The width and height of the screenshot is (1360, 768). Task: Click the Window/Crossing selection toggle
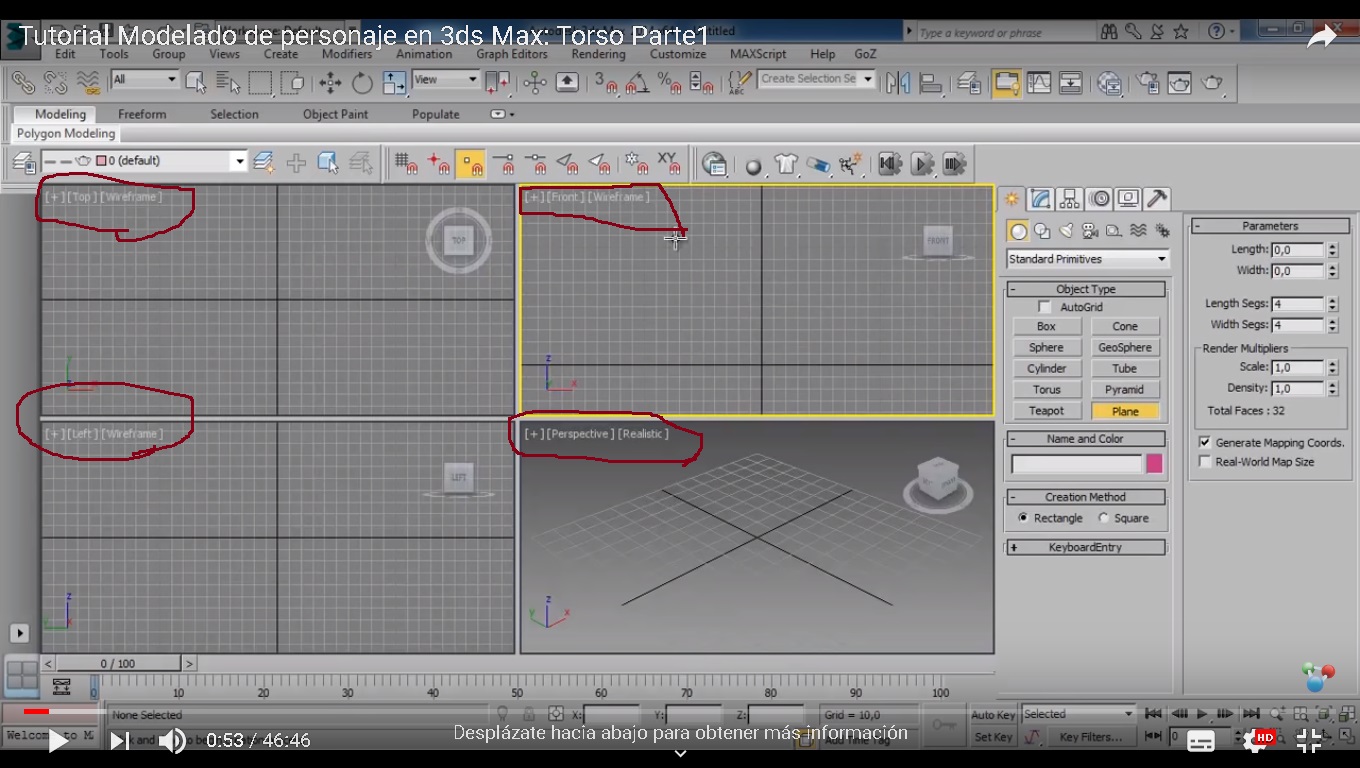pos(293,81)
